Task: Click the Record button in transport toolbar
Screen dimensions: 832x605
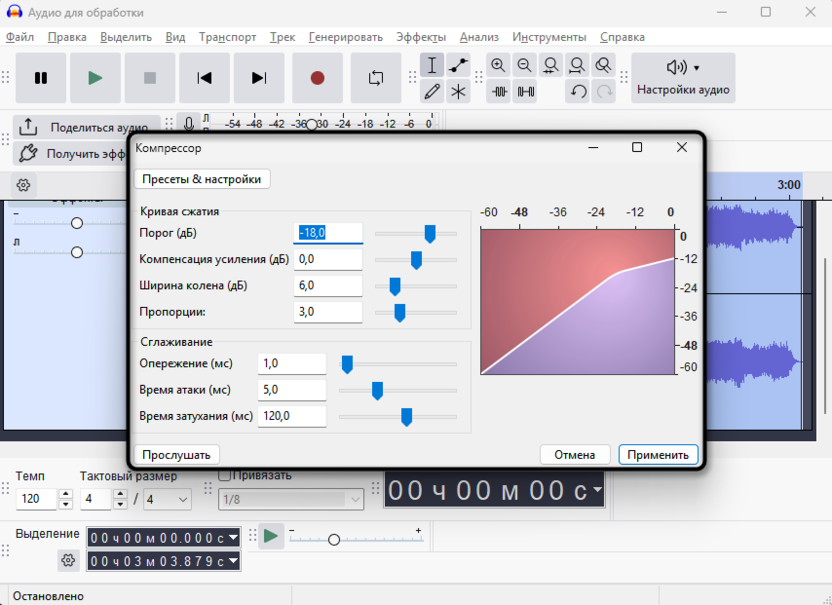Action: pos(317,78)
